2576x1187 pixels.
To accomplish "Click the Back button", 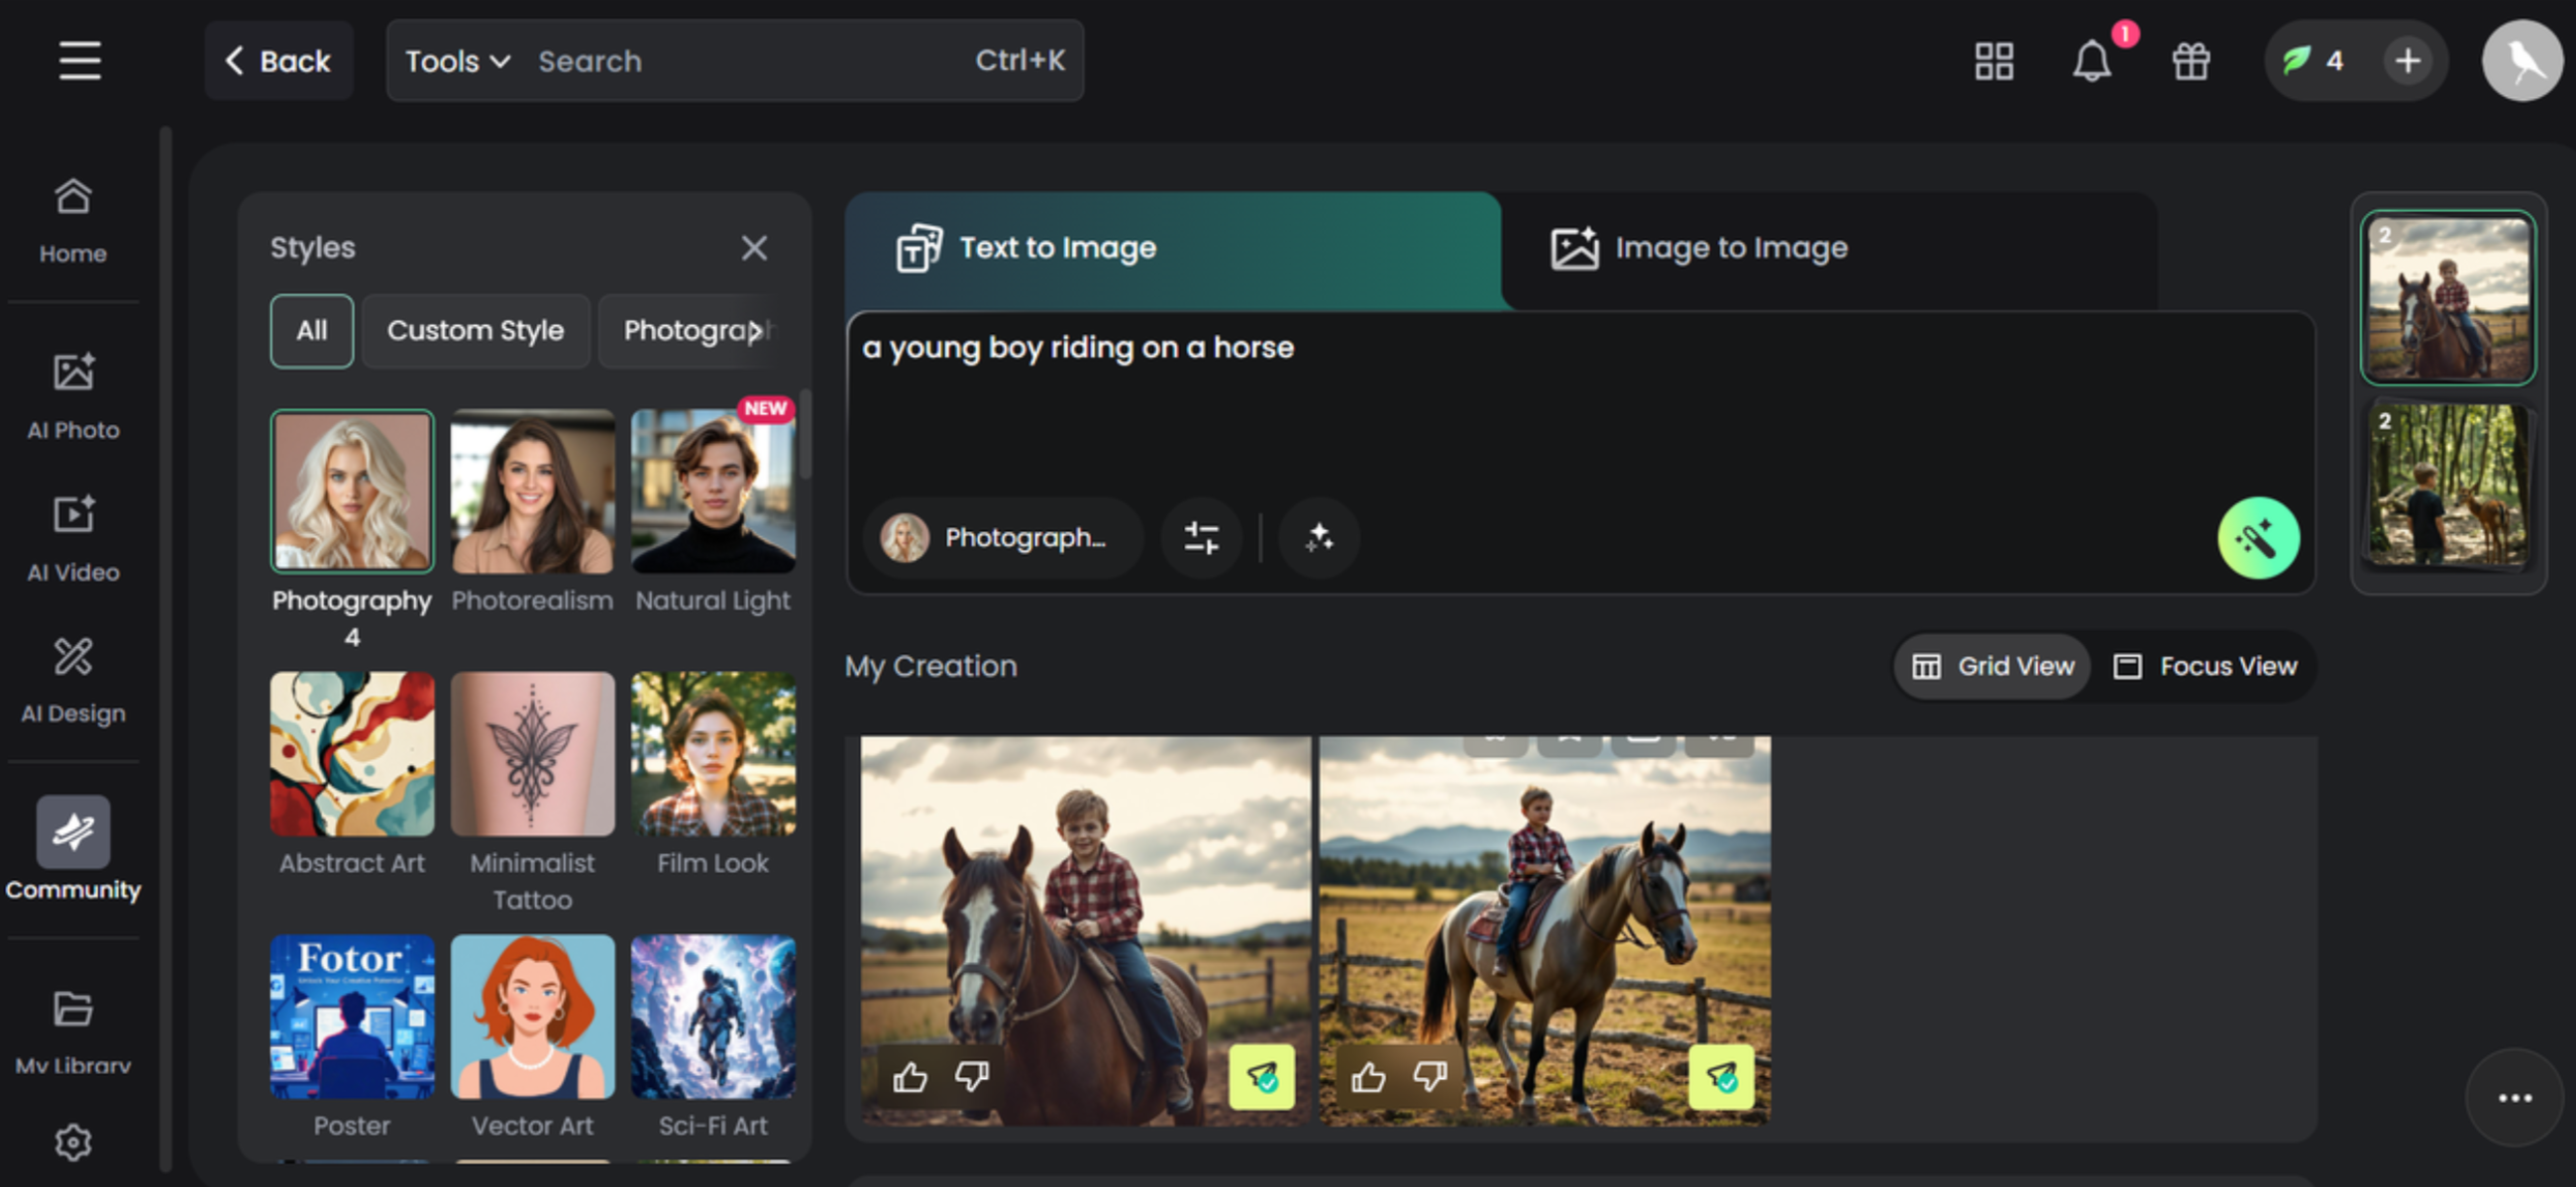I will point(278,61).
